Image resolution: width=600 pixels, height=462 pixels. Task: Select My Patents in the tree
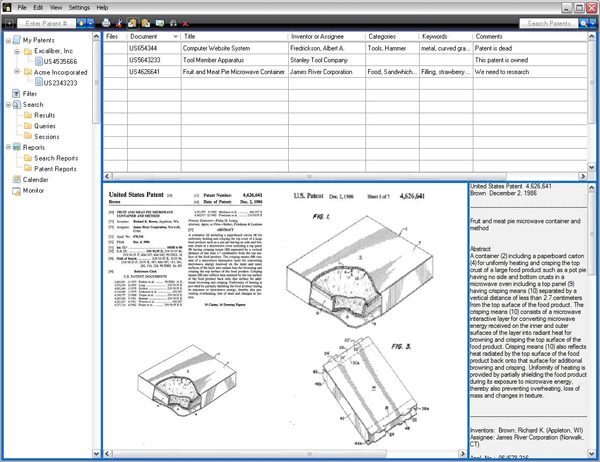(38, 40)
